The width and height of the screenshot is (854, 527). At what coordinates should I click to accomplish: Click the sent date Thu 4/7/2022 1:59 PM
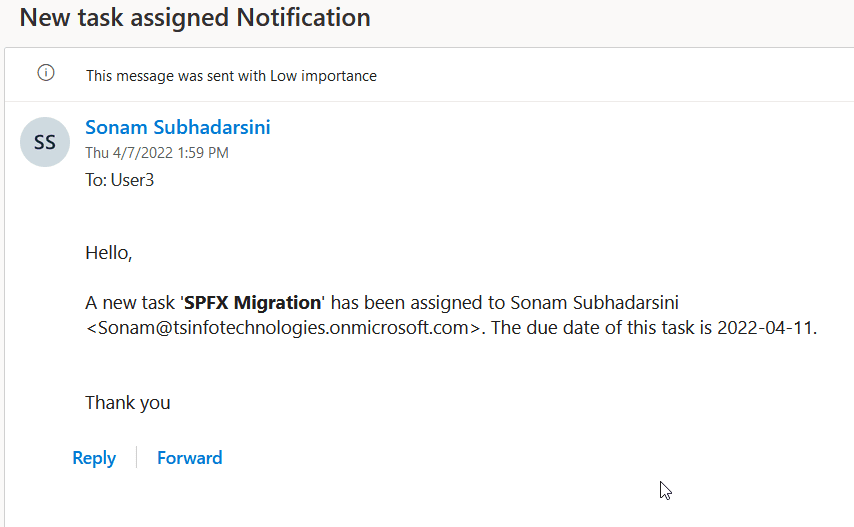tap(157, 153)
